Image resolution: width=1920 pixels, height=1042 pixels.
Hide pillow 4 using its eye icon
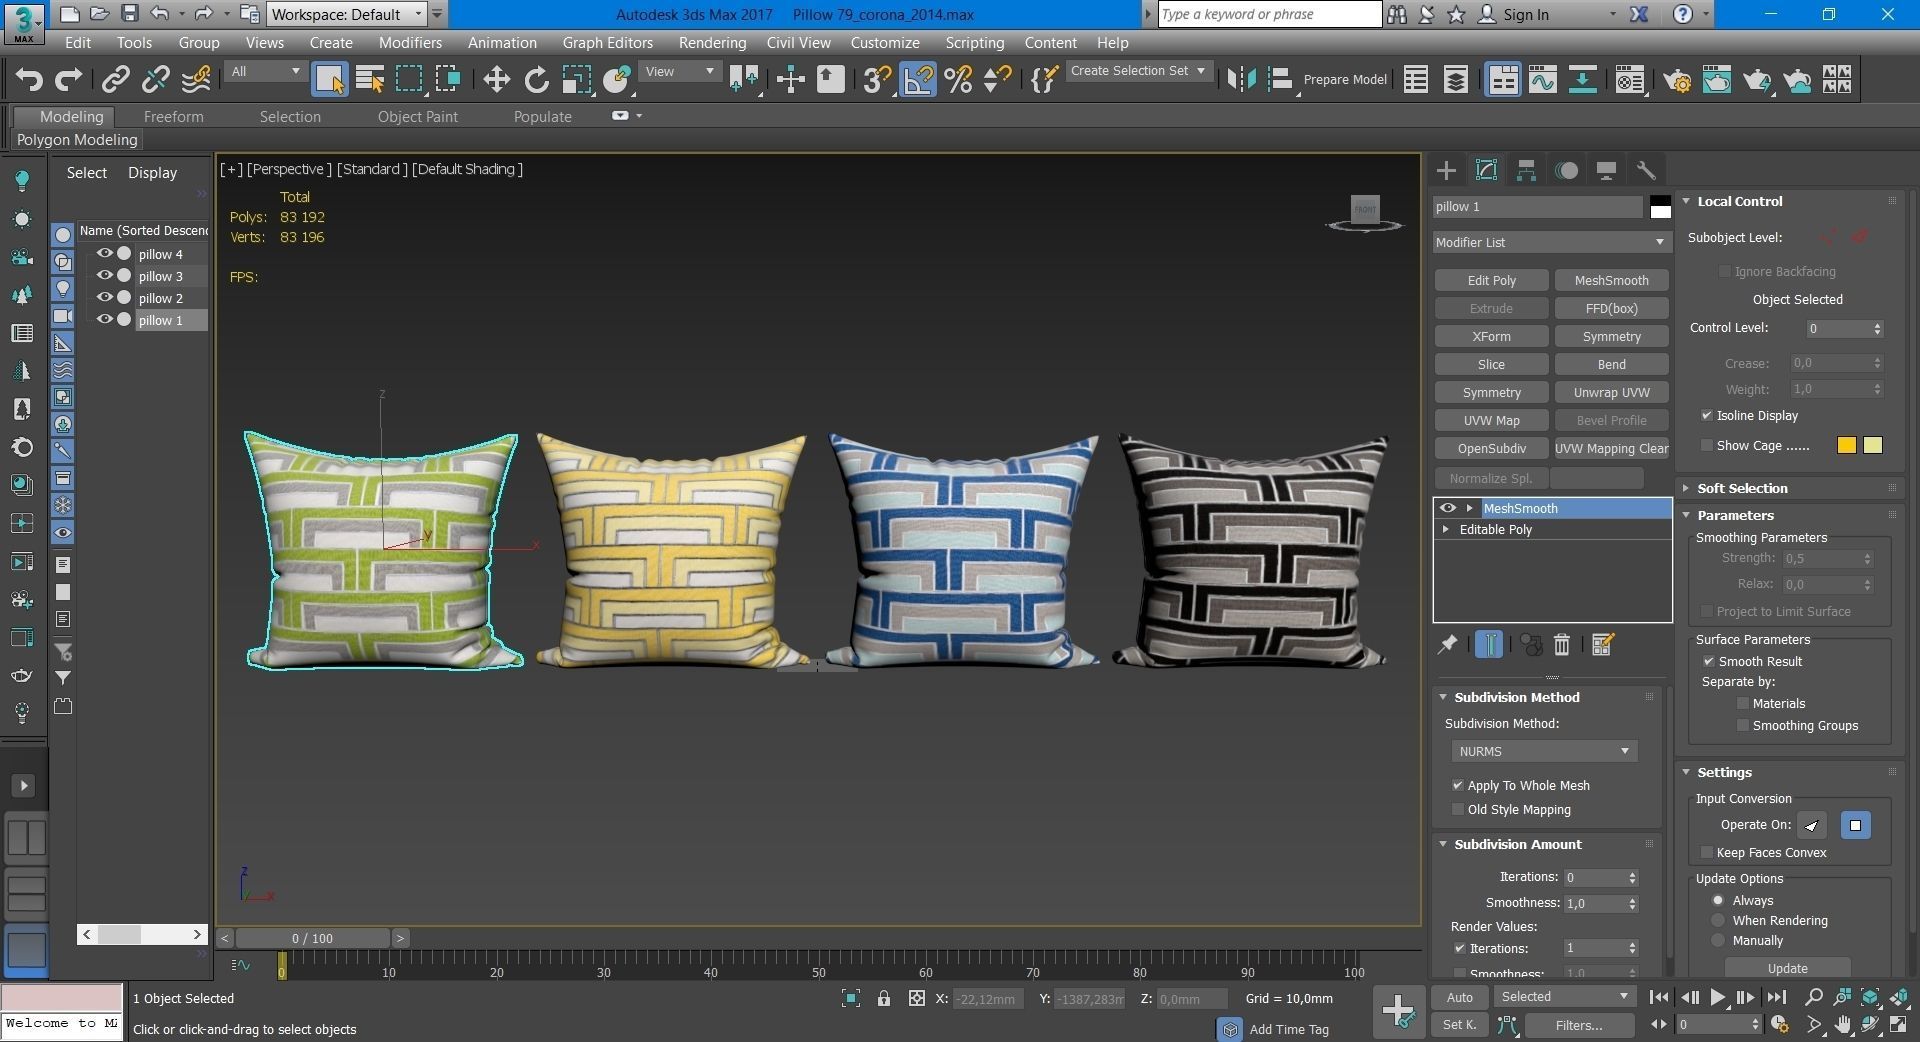tap(104, 253)
